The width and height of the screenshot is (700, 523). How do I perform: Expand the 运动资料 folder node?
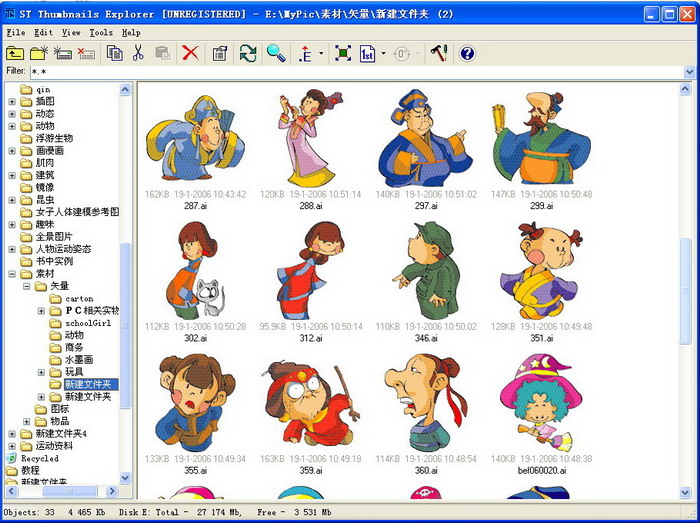(x=12, y=446)
